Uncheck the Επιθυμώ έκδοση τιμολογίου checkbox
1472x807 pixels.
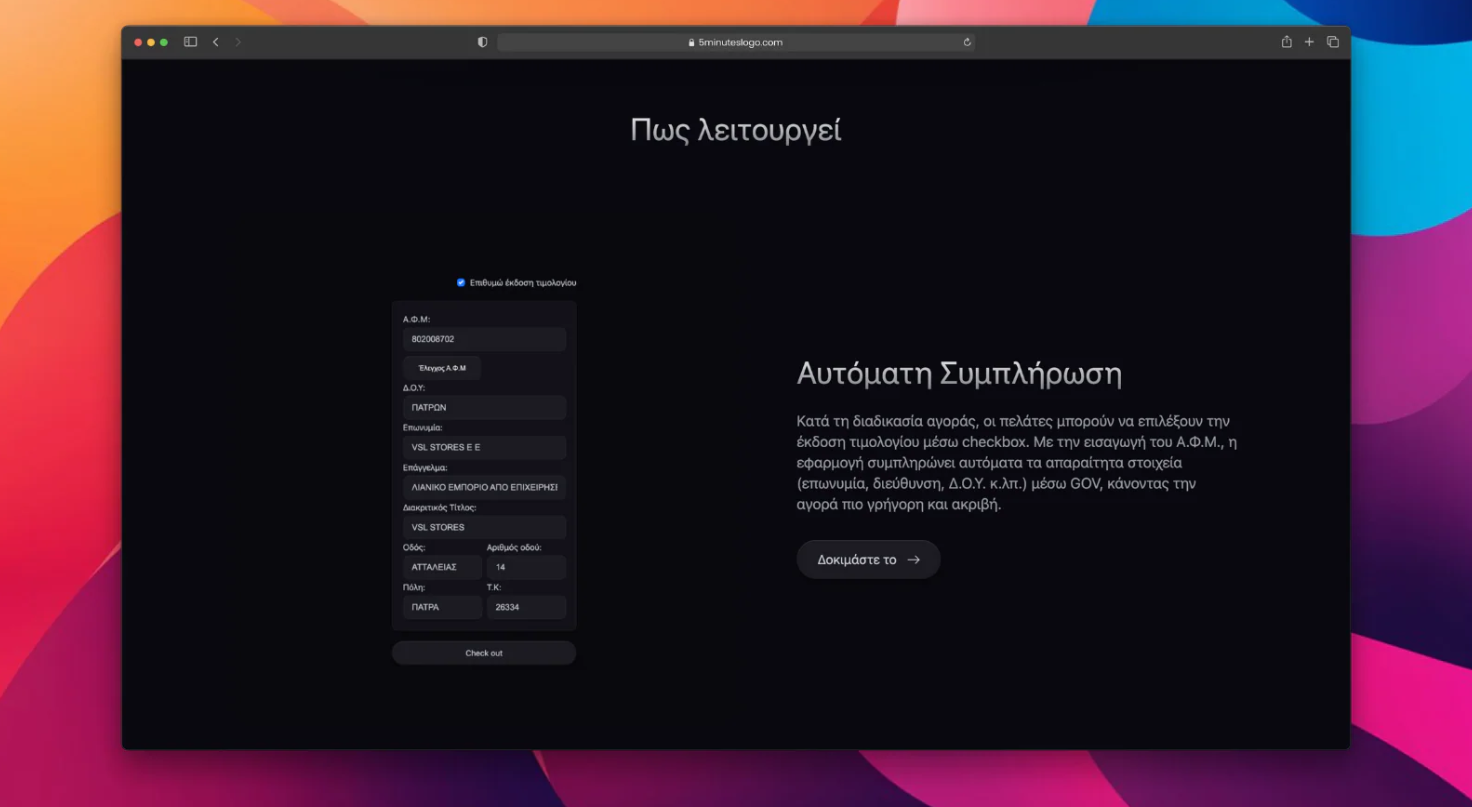461,283
